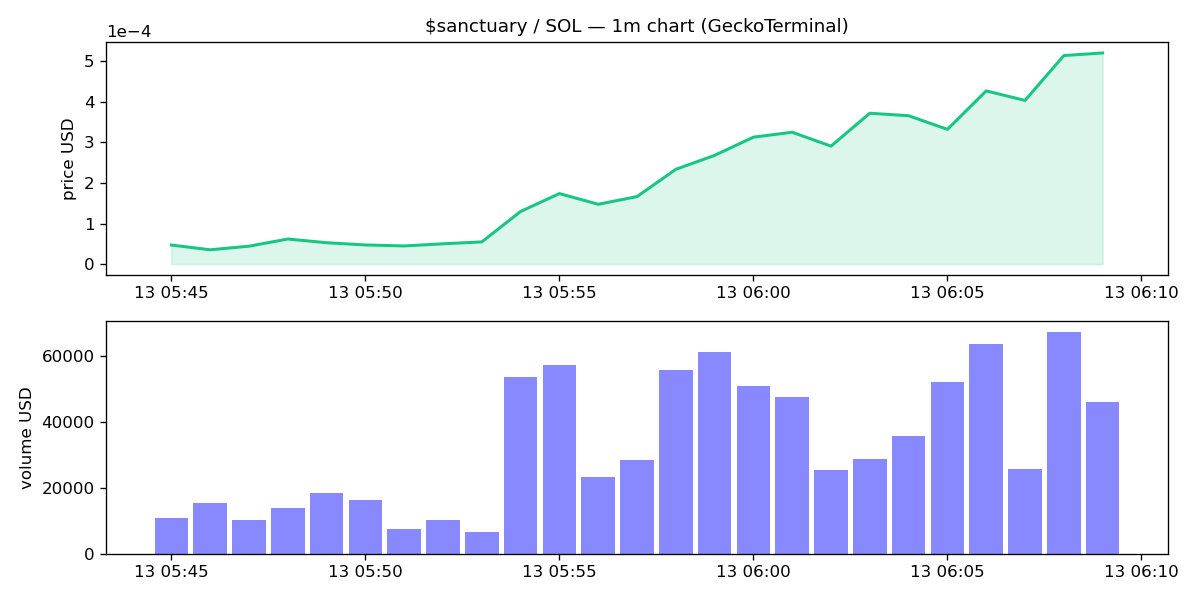Click the tallest volume bar in the chart
The image size is (1200, 600).
(1064, 443)
